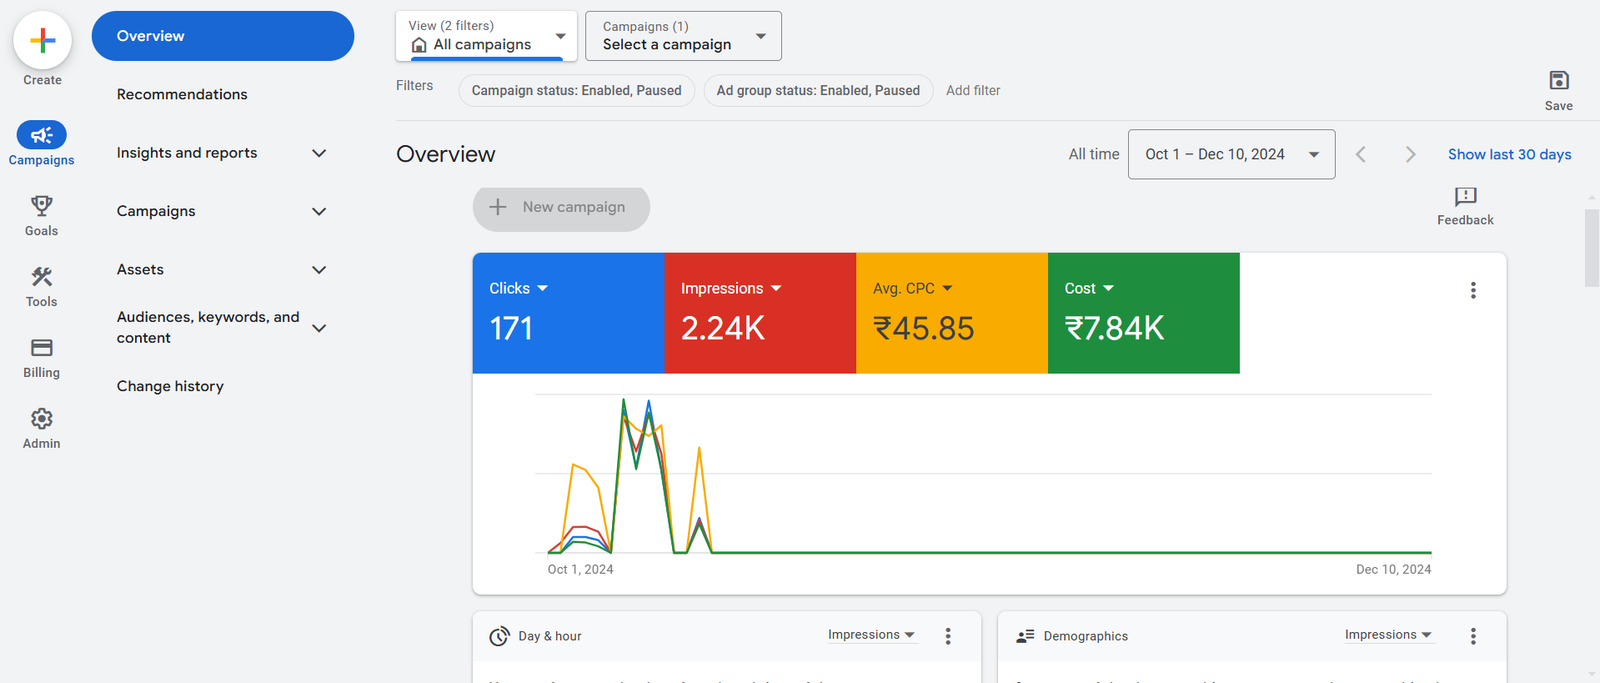Click the Add filter field

tap(973, 90)
